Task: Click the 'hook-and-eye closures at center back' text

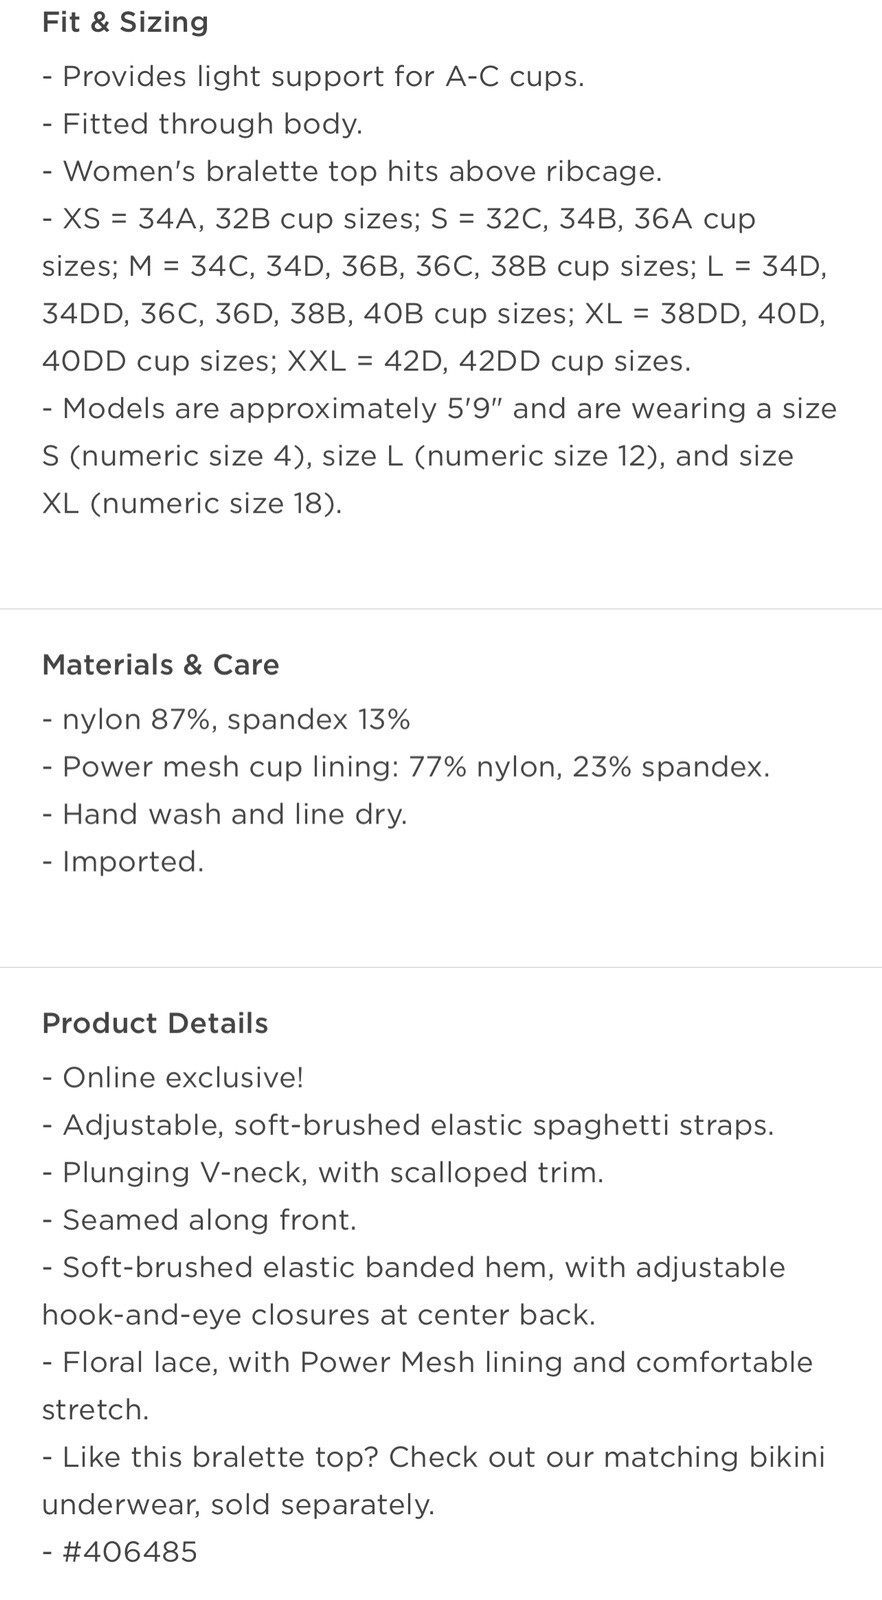Action: tap(319, 1315)
